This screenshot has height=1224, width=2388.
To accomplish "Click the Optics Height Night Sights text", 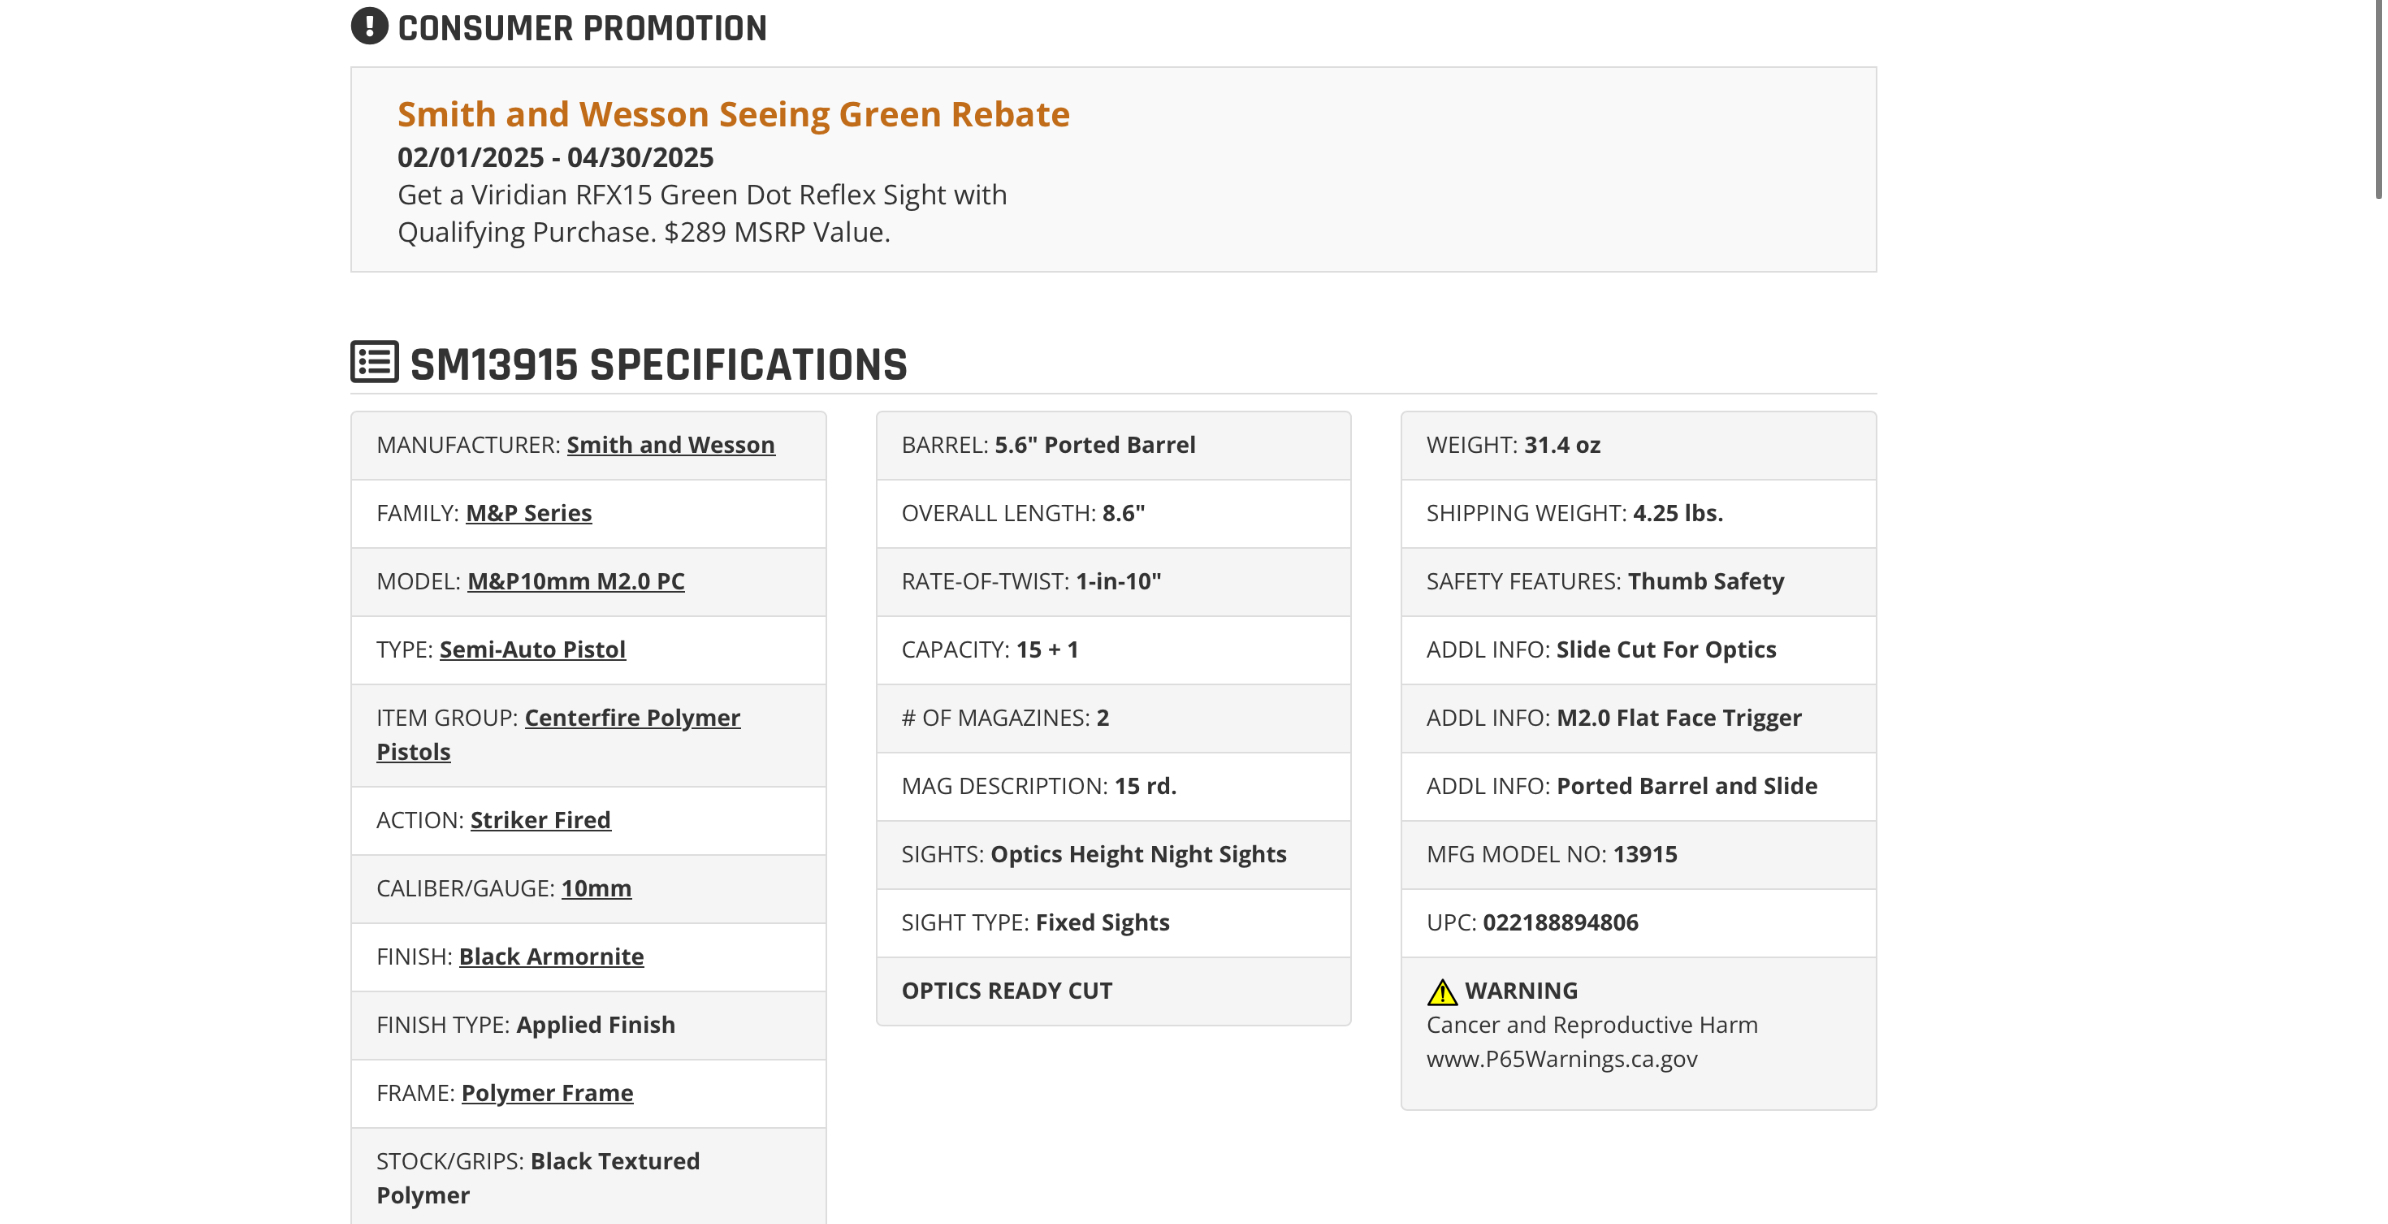I will (x=1138, y=854).
